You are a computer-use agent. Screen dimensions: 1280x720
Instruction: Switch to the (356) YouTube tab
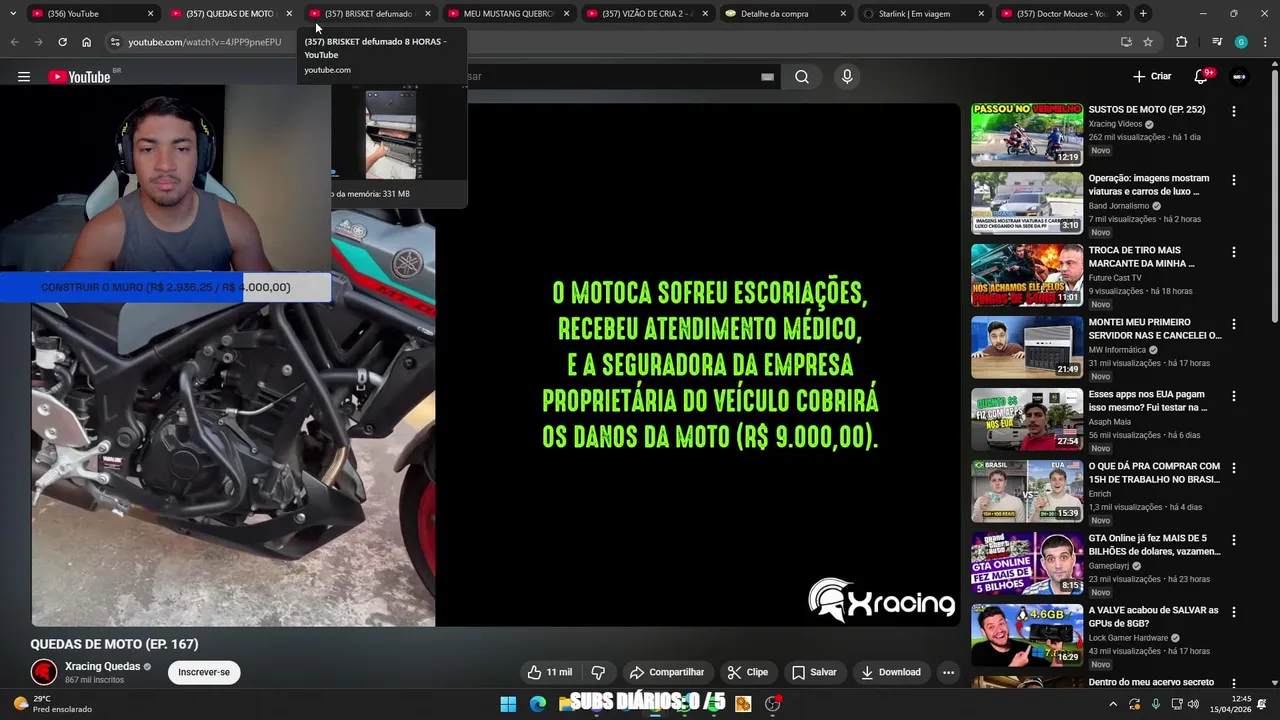[93, 14]
